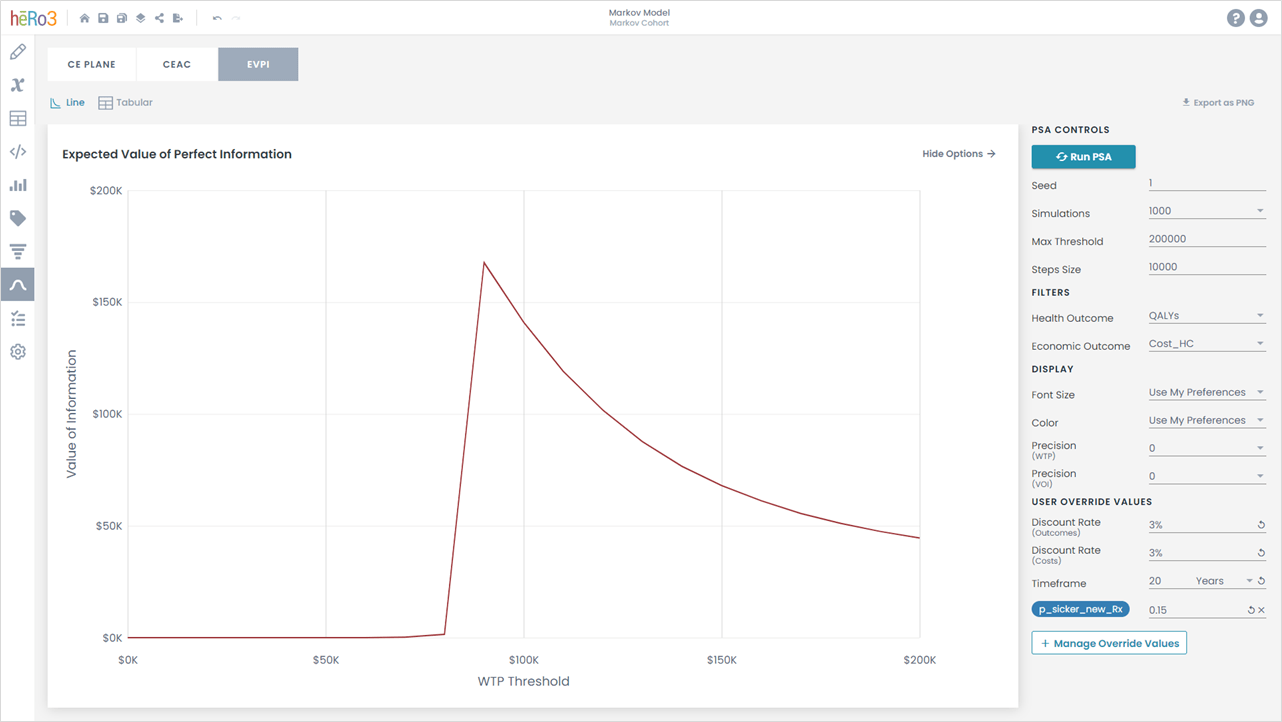Open the Economic Outcome dropdown

[1207, 344]
